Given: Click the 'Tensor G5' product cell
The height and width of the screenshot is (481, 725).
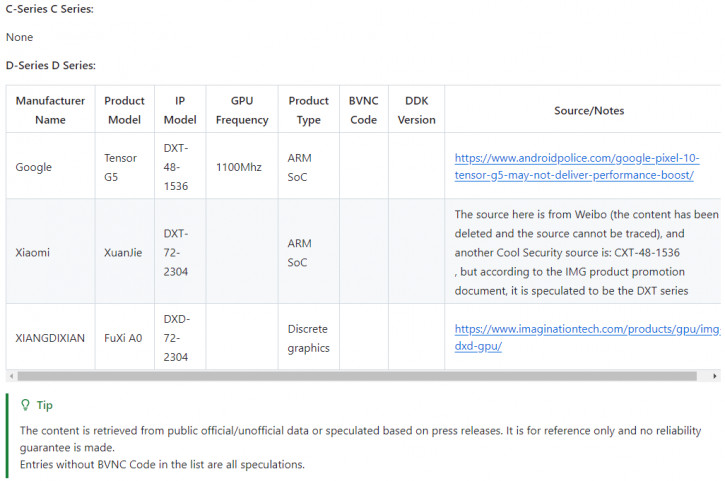Looking at the screenshot, I should (124, 167).
